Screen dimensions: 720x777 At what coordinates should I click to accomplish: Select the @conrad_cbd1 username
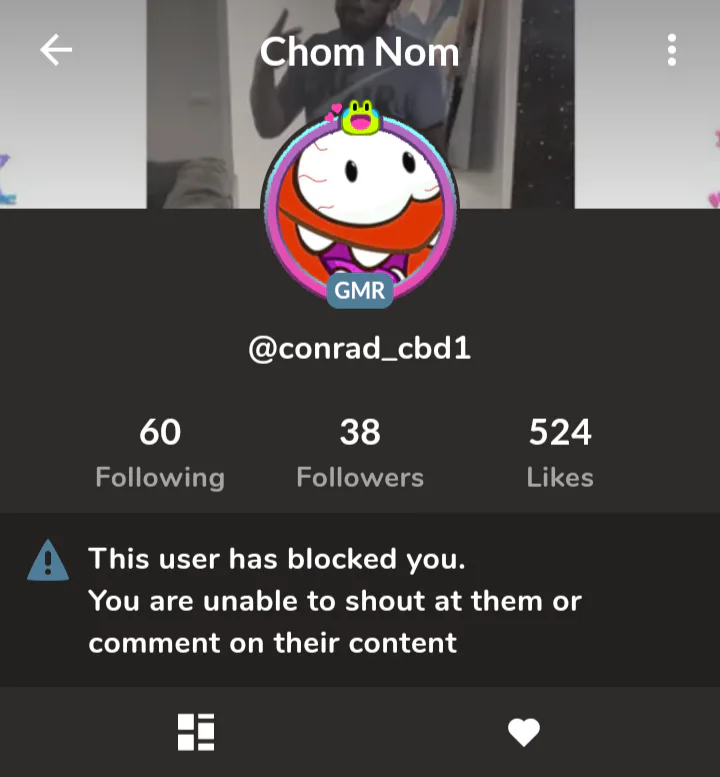tap(360, 348)
